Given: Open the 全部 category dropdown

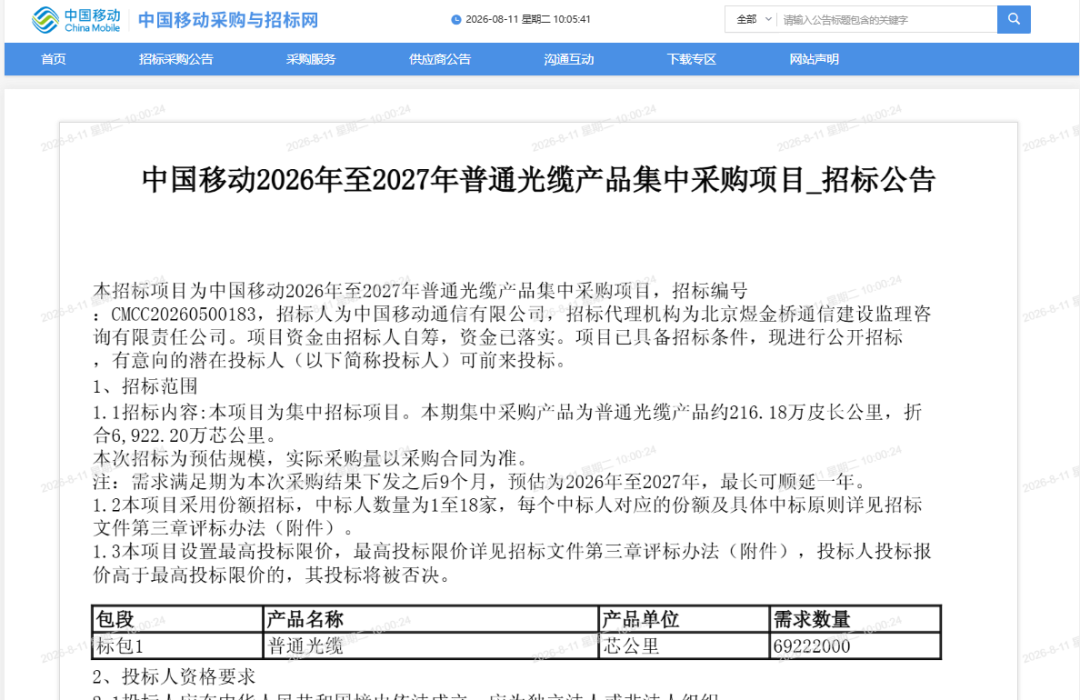Looking at the screenshot, I should point(753,19).
